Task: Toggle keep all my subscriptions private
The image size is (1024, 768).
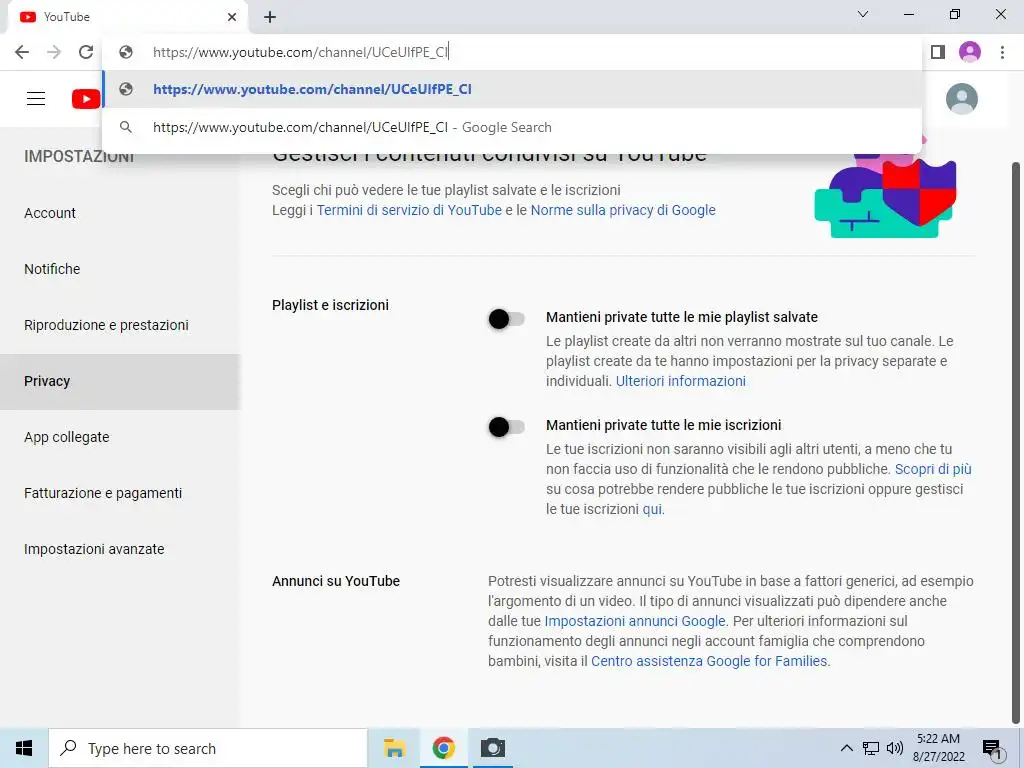Action: pos(507,427)
